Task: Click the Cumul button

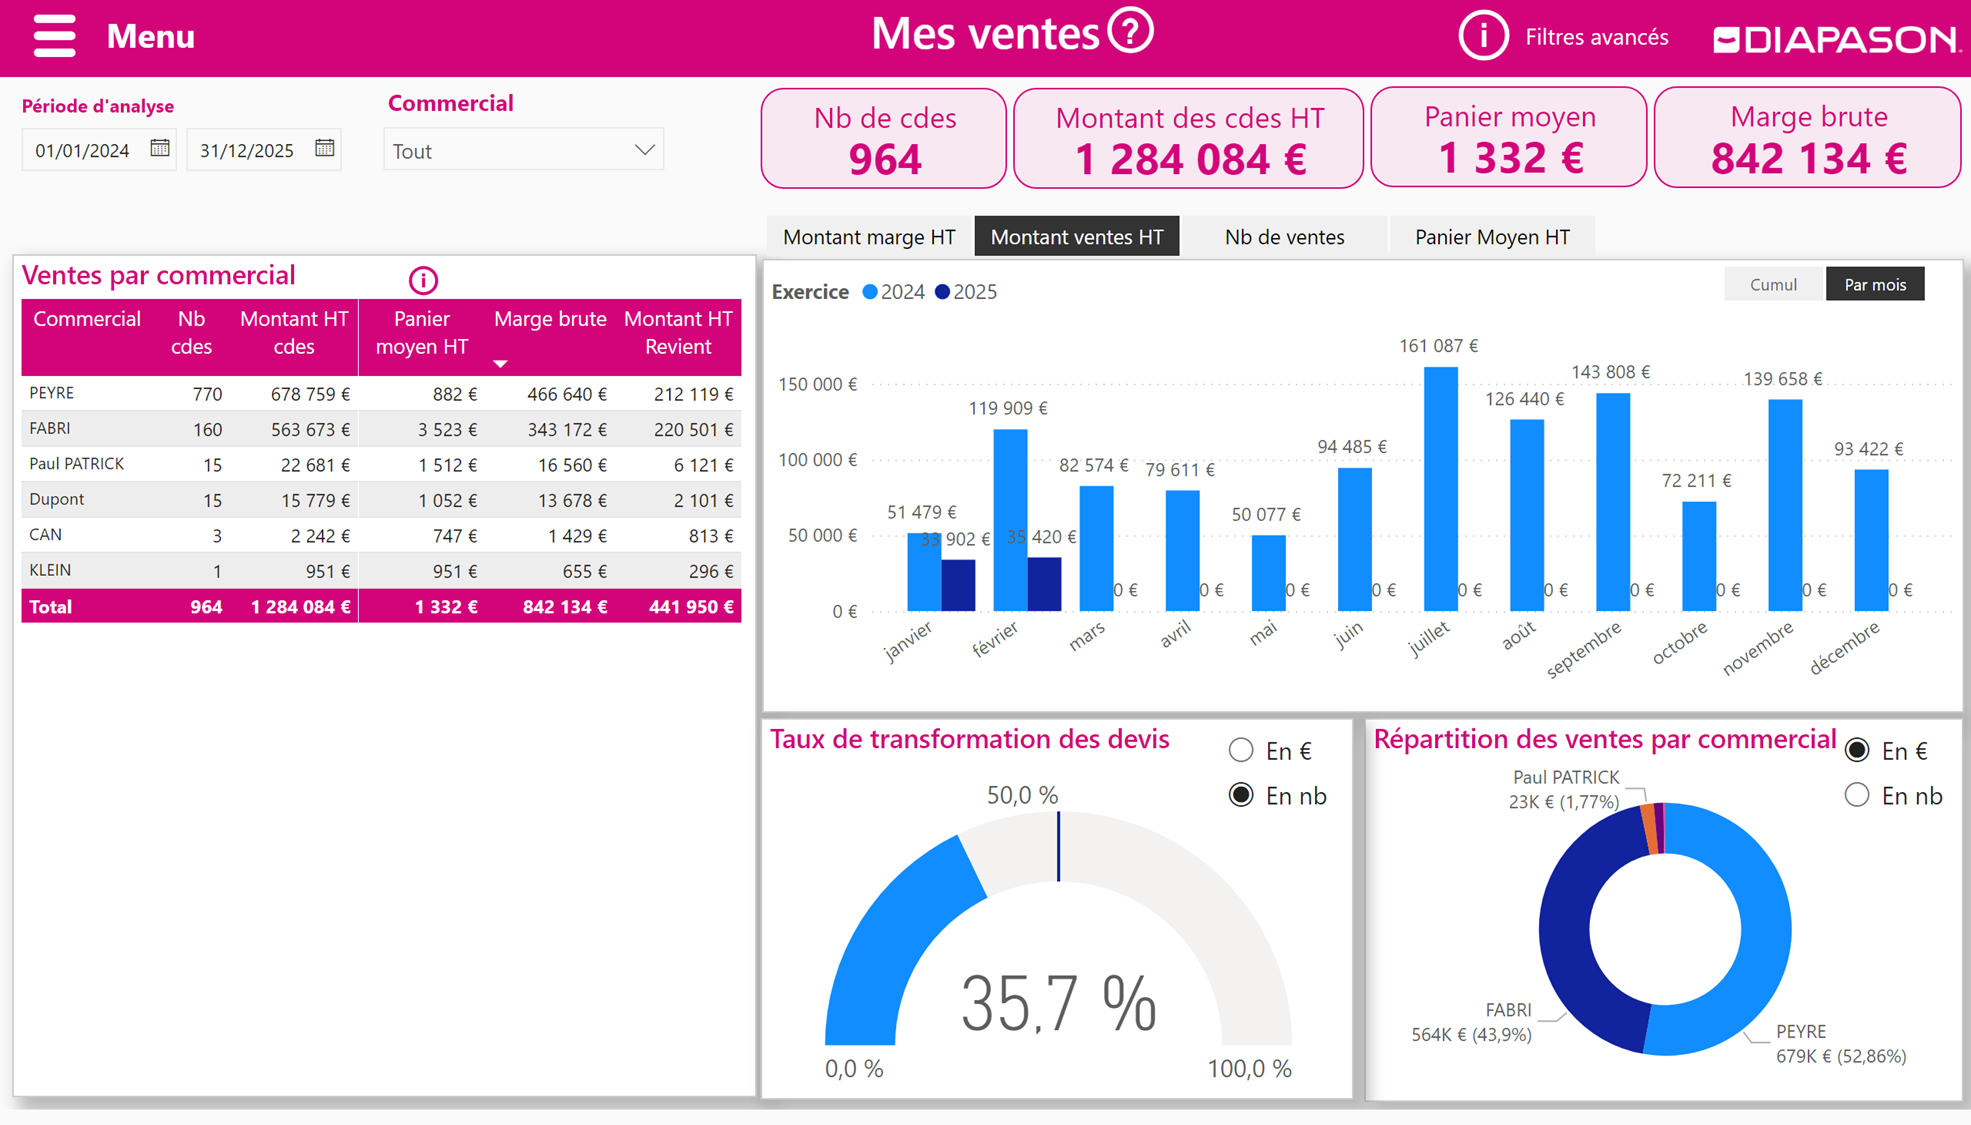Action: (x=1773, y=285)
